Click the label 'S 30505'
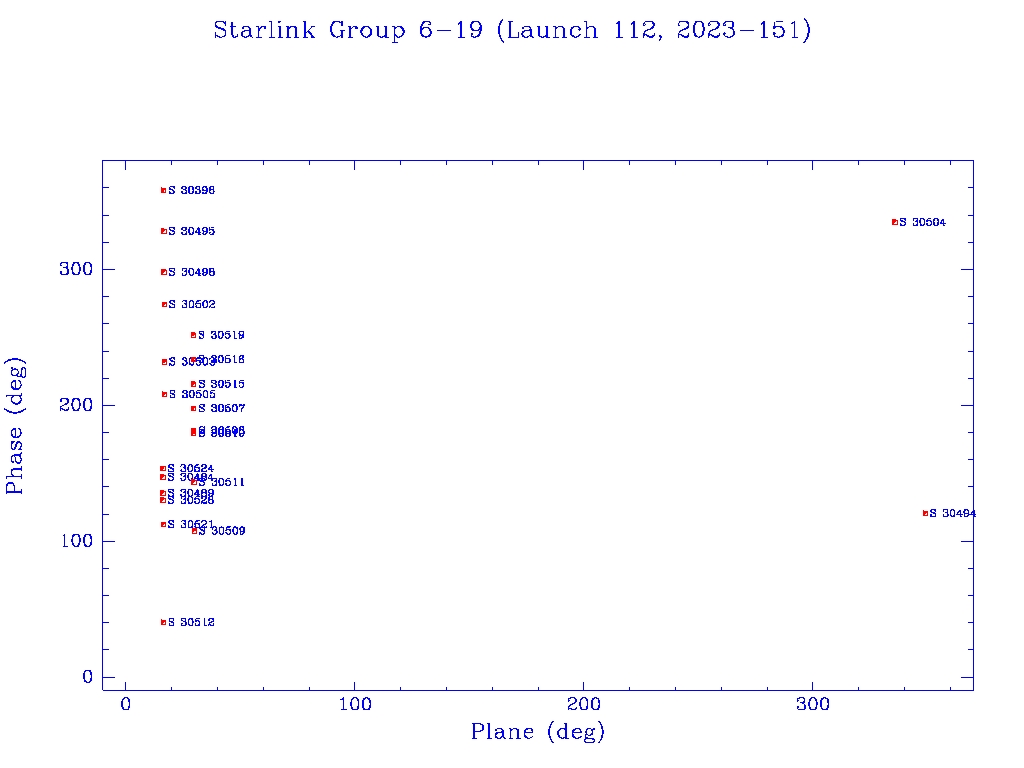 (x=191, y=394)
